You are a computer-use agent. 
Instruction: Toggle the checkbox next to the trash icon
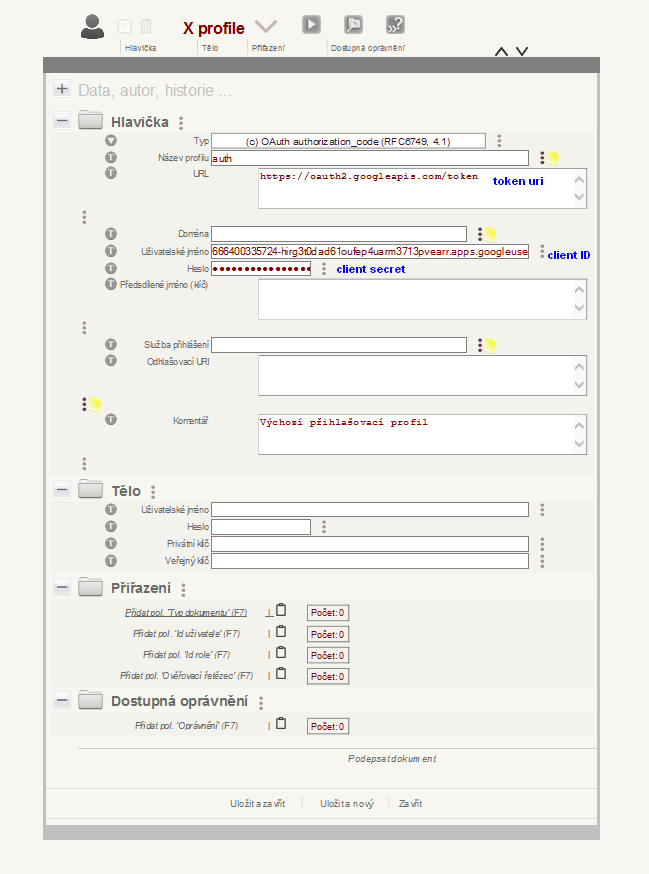click(x=124, y=27)
